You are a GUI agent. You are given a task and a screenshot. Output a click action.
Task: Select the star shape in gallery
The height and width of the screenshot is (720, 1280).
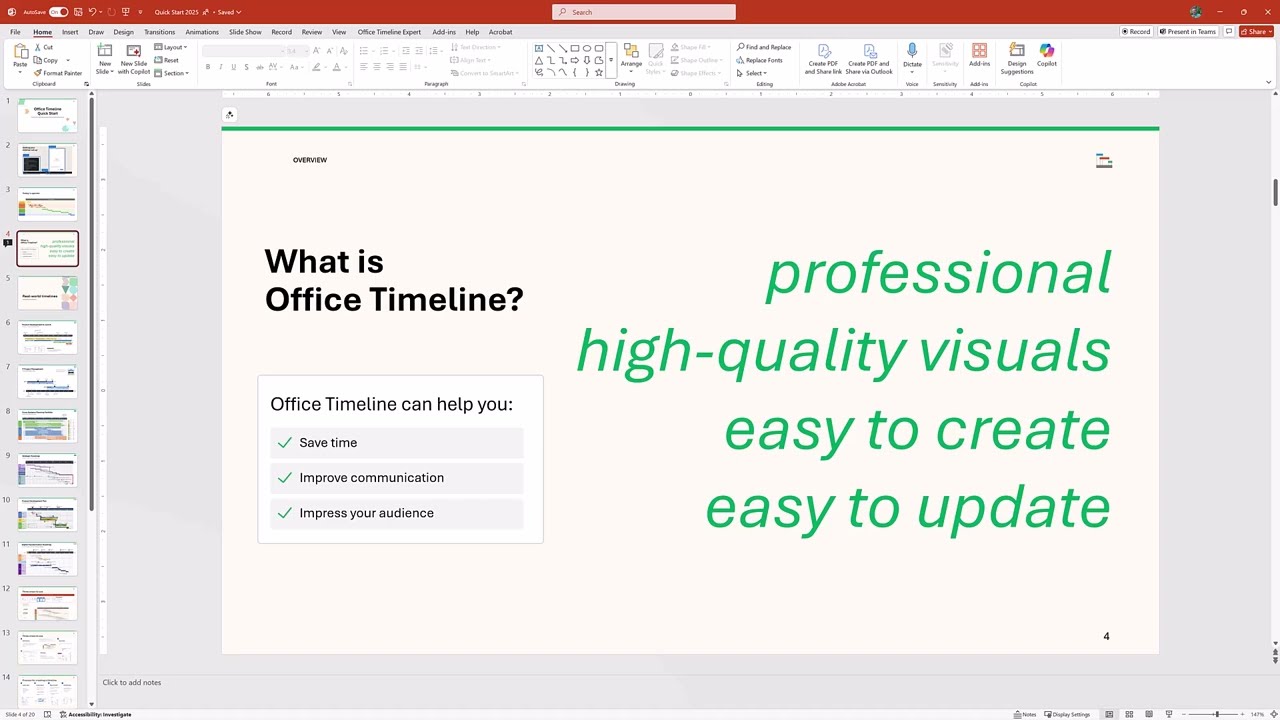599,72
